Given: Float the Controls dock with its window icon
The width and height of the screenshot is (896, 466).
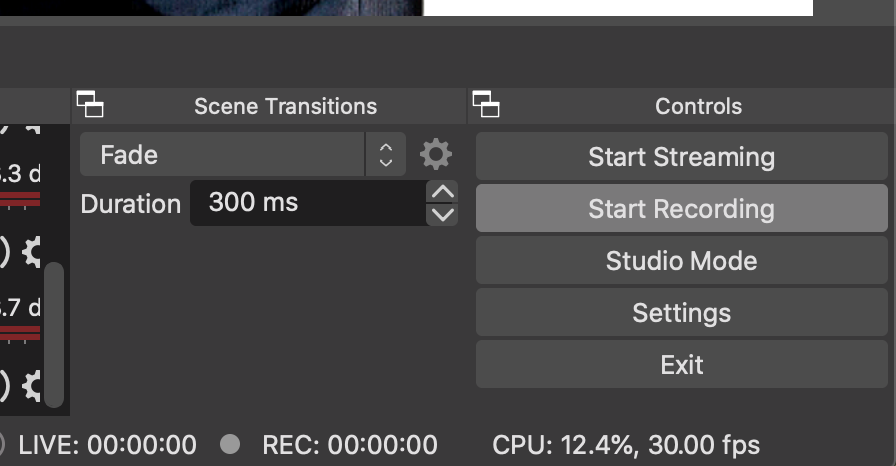Looking at the screenshot, I should [486, 105].
